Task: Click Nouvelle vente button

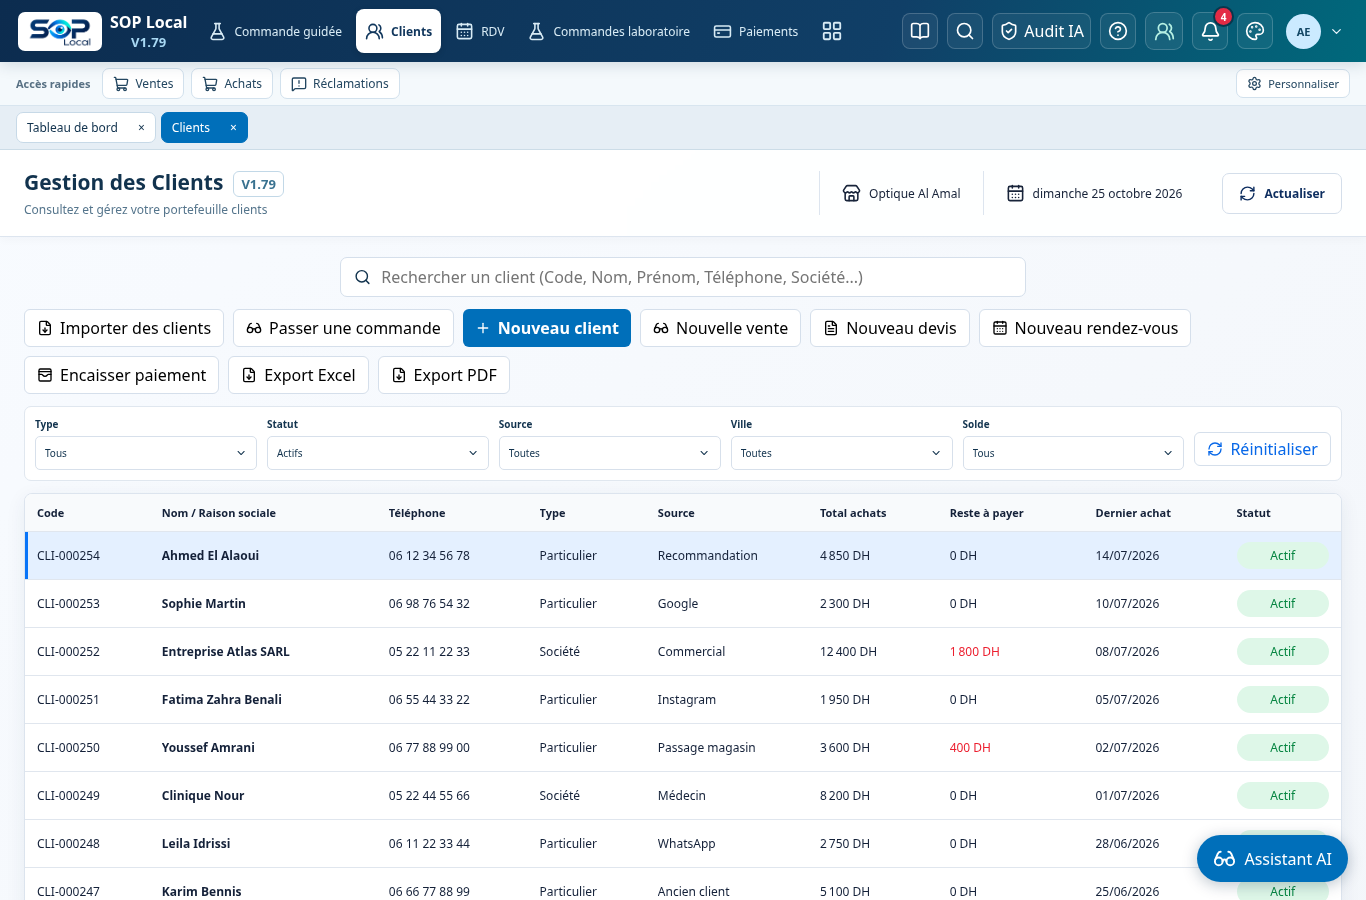Action: (720, 328)
